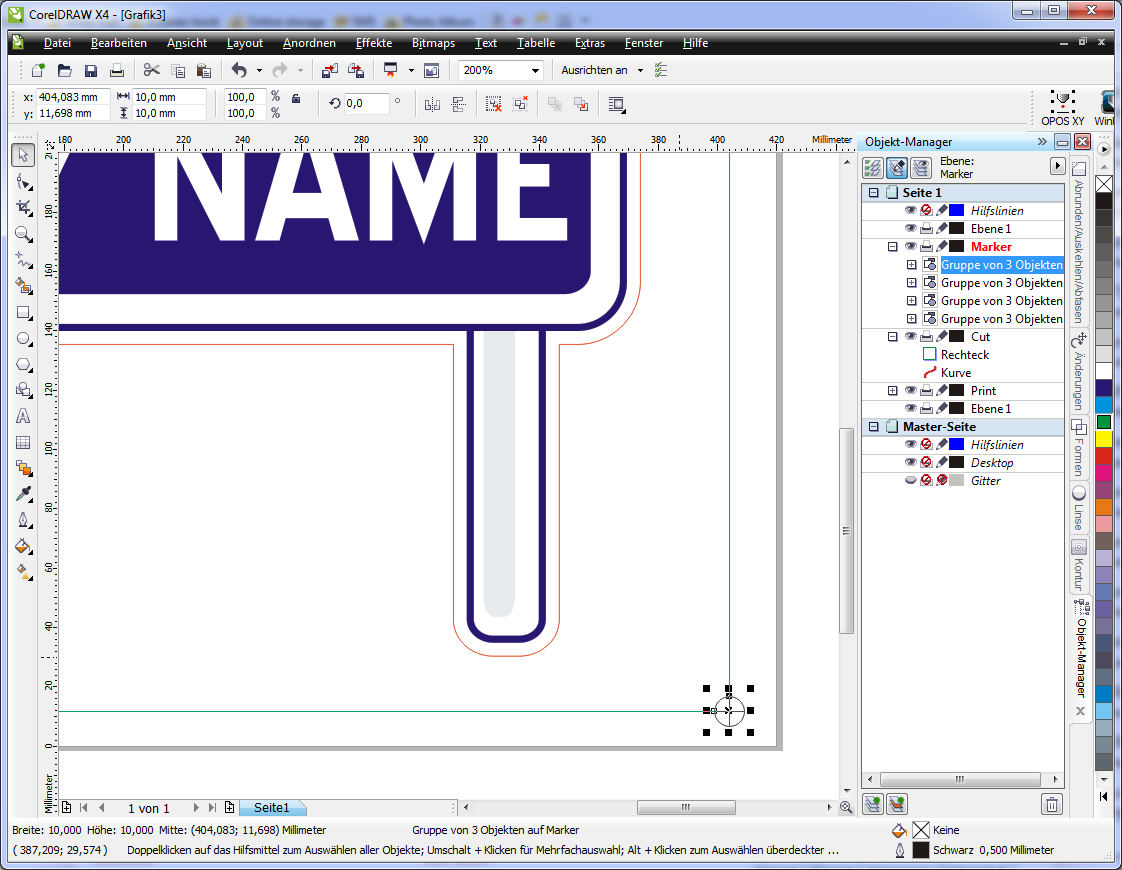This screenshot has width=1122, height=870.
Task: Click the delete trash icon in Objekt-Manager
Action: (1051, 804)
